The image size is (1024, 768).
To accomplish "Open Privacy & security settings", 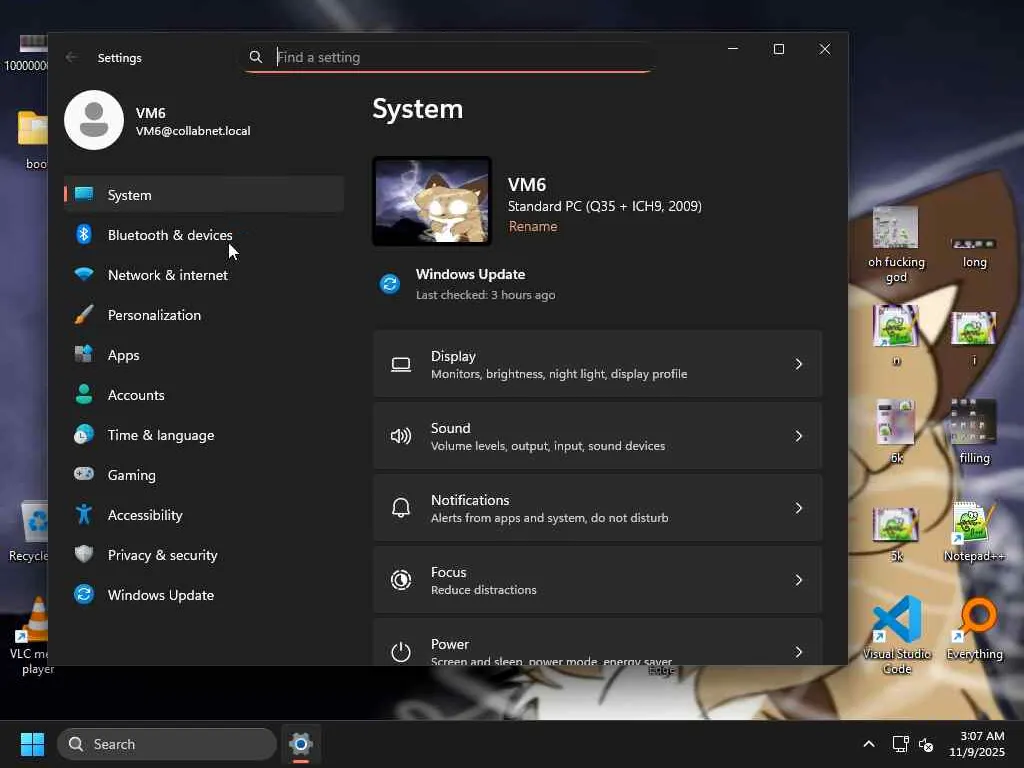I will 162,555.
